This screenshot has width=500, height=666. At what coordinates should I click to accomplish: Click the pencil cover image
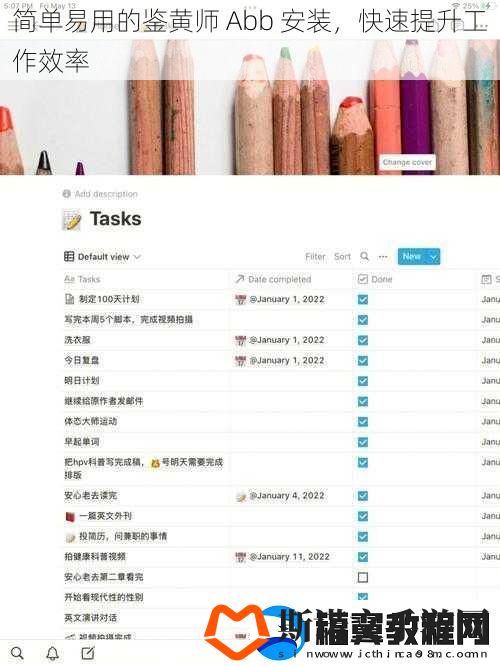250,106
